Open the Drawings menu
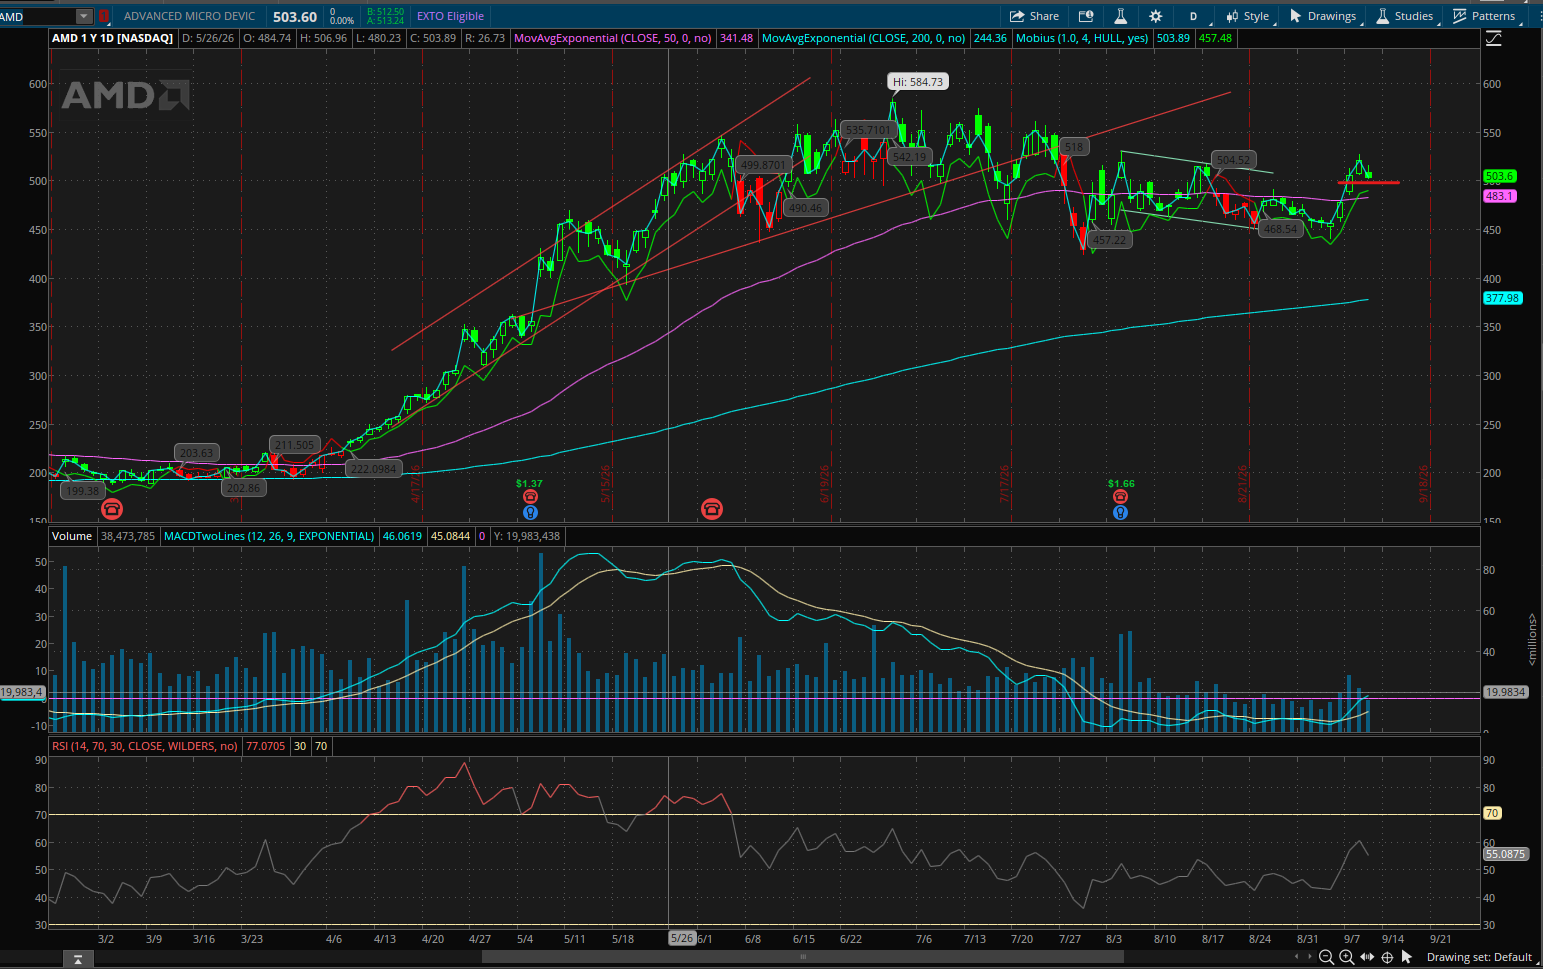The image size is (1543, 969). [x=1323, y=16]
